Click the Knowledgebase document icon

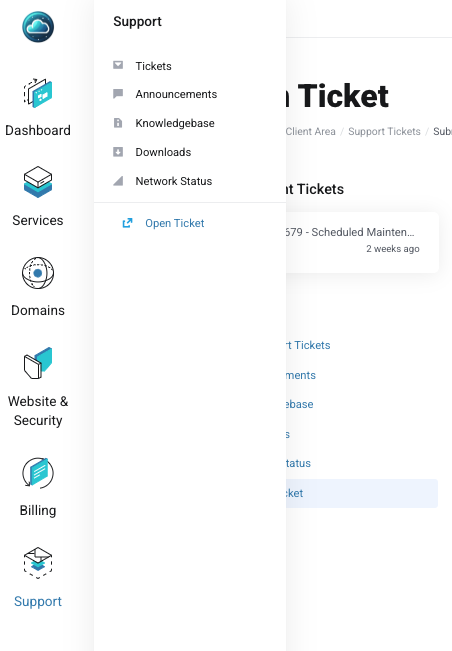(x=118, y=123)
